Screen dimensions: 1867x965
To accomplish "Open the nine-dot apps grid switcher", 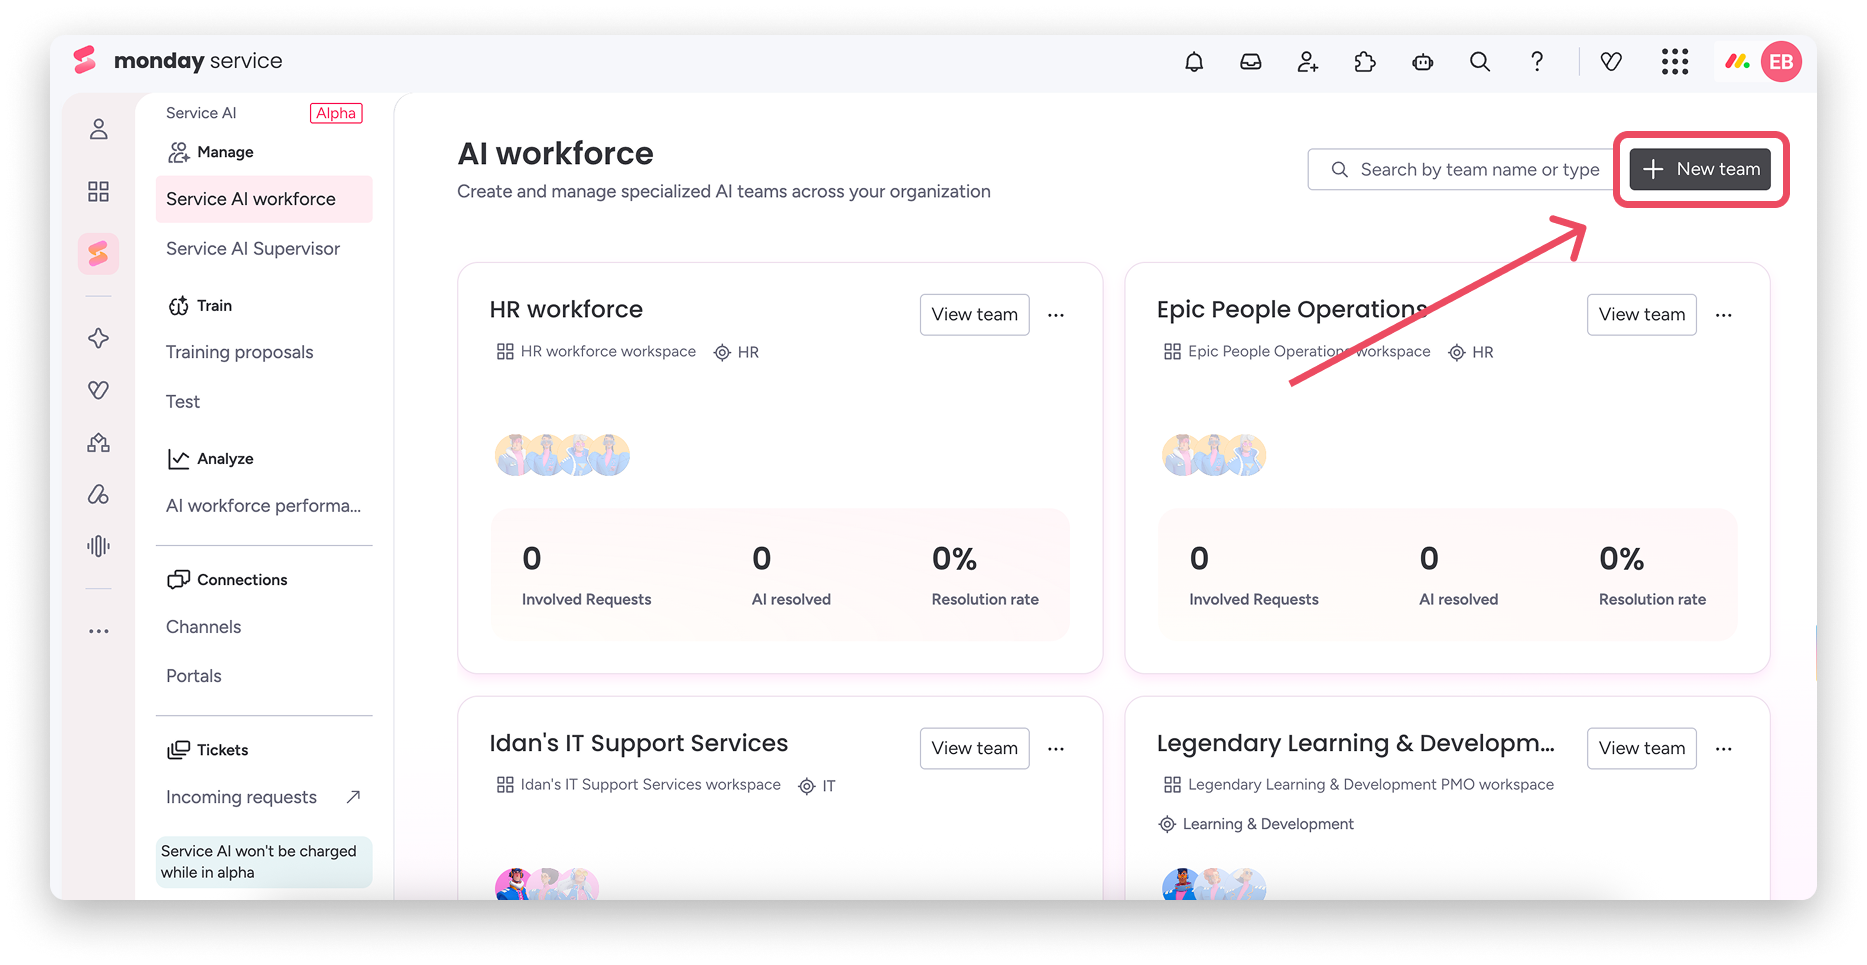I will point(1675,62).
